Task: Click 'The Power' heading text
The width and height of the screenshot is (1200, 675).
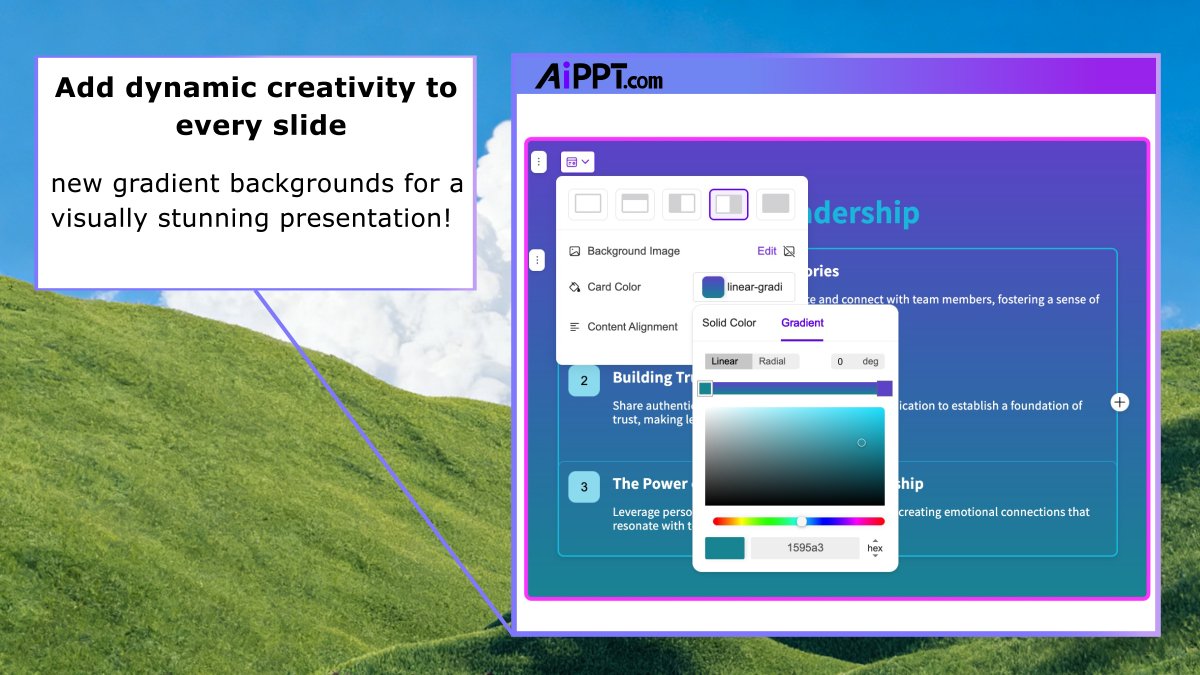Action: pos(651,483)
